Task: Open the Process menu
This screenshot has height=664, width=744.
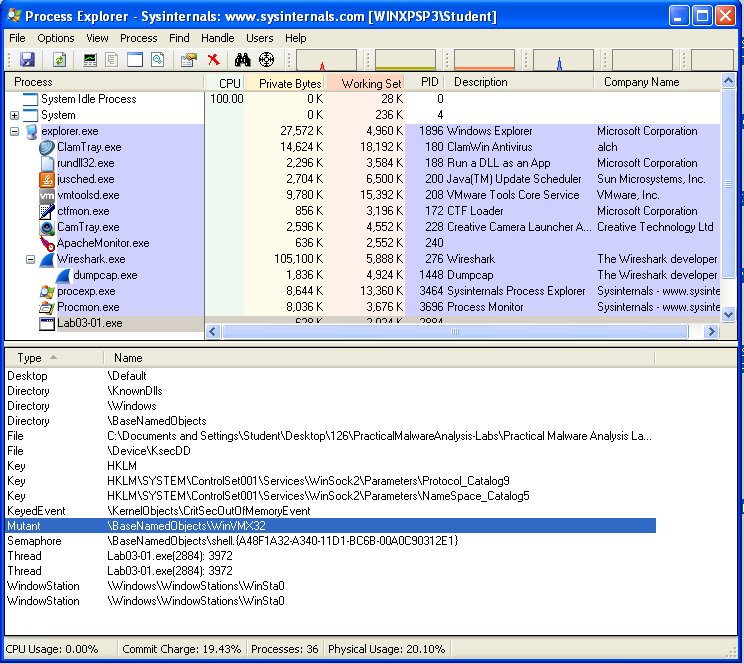Action: coord(139,38)
